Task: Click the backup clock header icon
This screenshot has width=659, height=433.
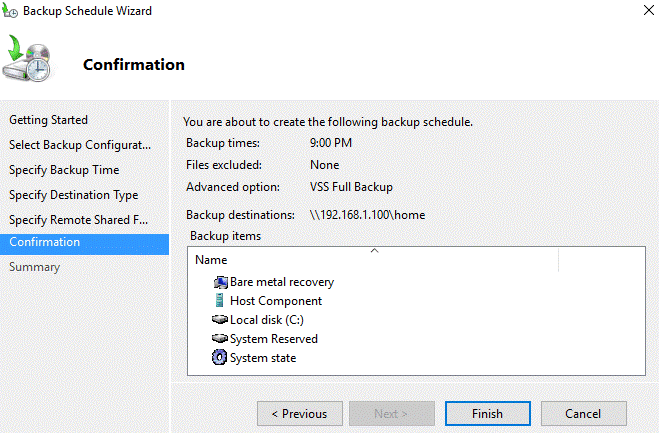Action: [x=33, y=63]
